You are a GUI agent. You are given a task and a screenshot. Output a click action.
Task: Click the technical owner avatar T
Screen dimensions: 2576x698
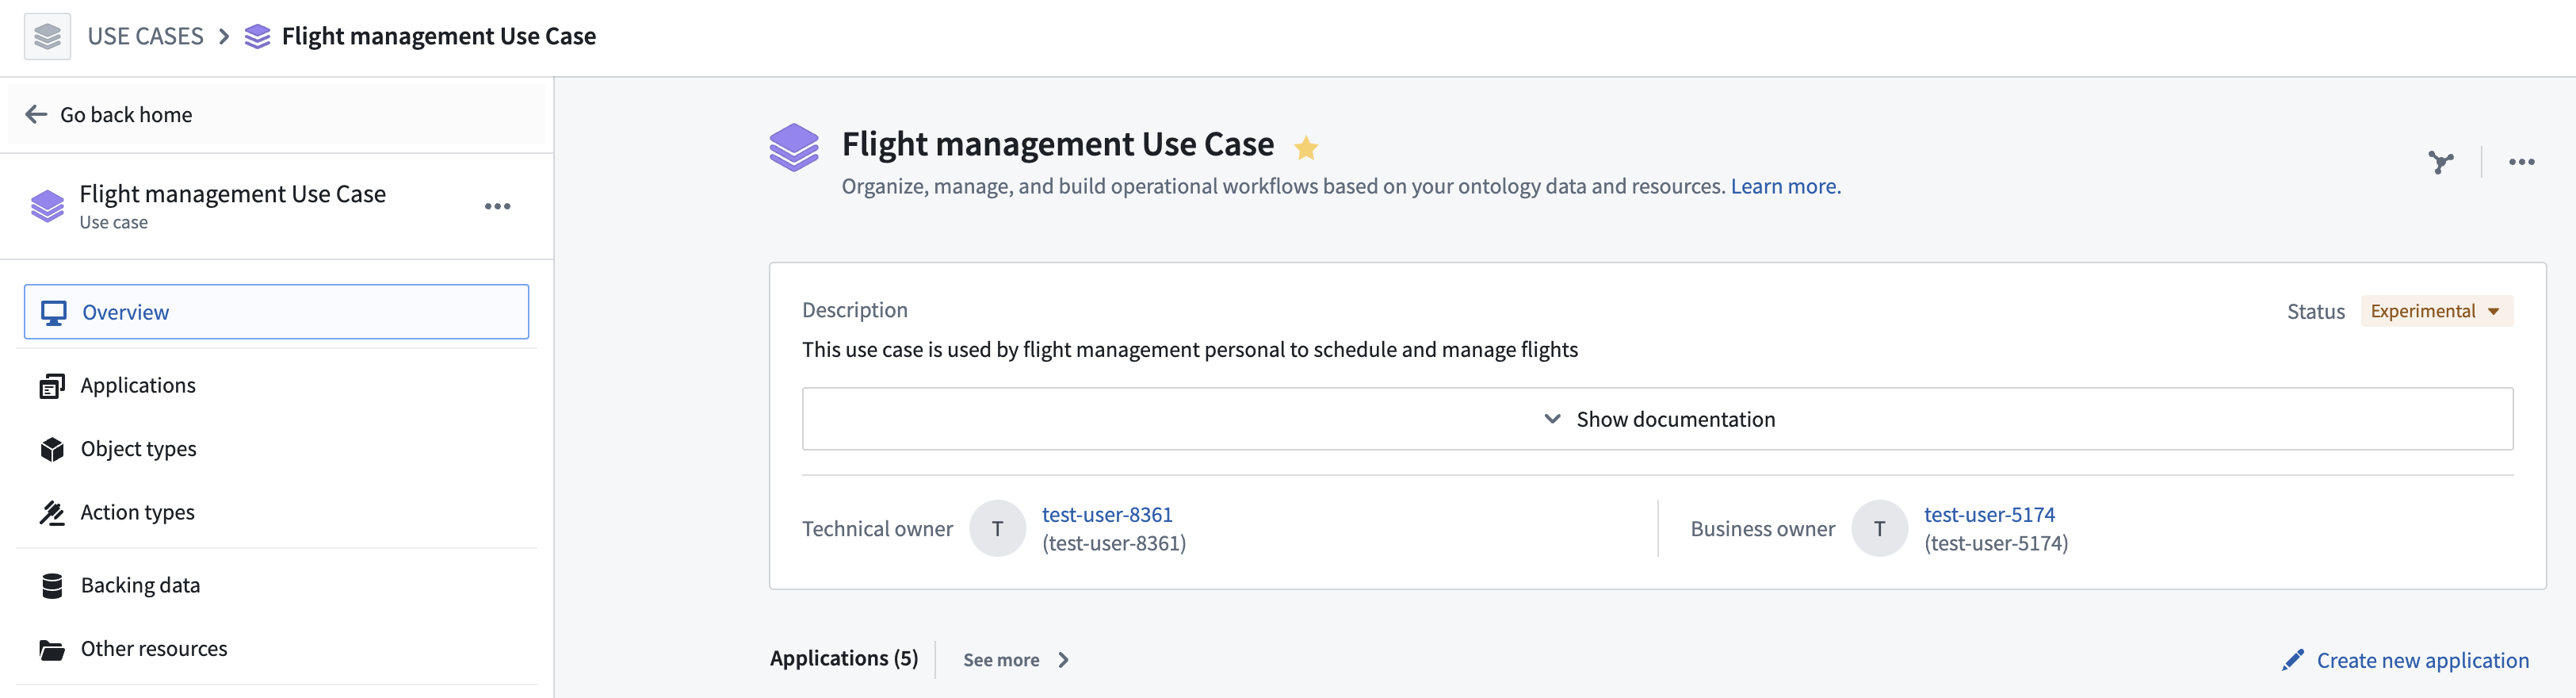click(x=997, y=529)
